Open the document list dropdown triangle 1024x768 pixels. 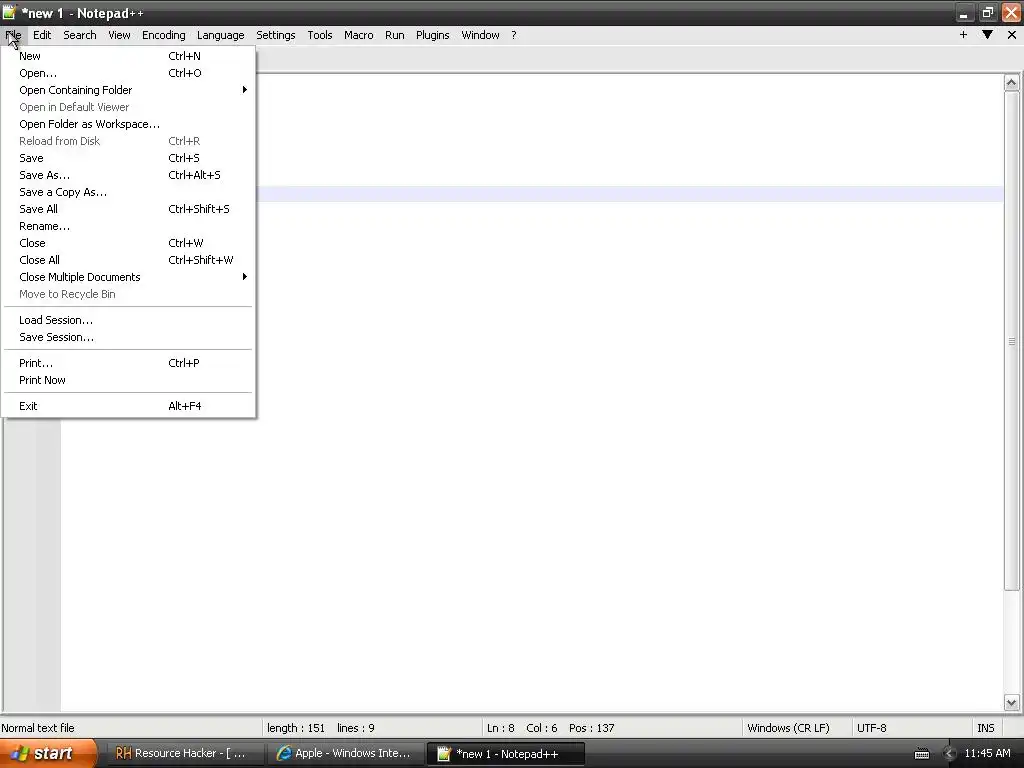pos(987,35)
